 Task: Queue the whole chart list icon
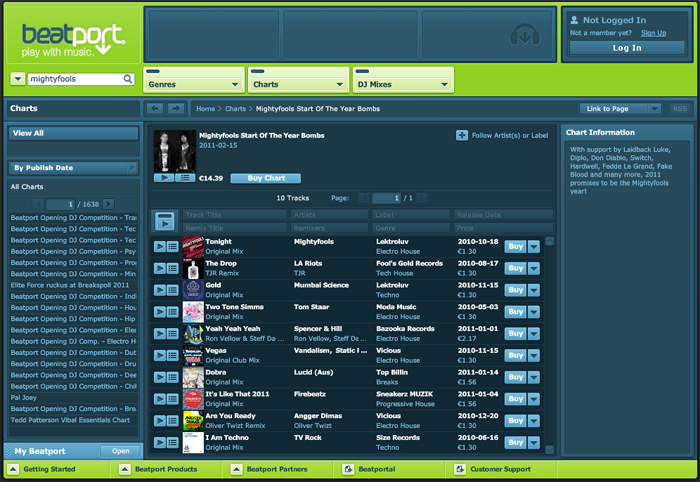pos(185,178)
